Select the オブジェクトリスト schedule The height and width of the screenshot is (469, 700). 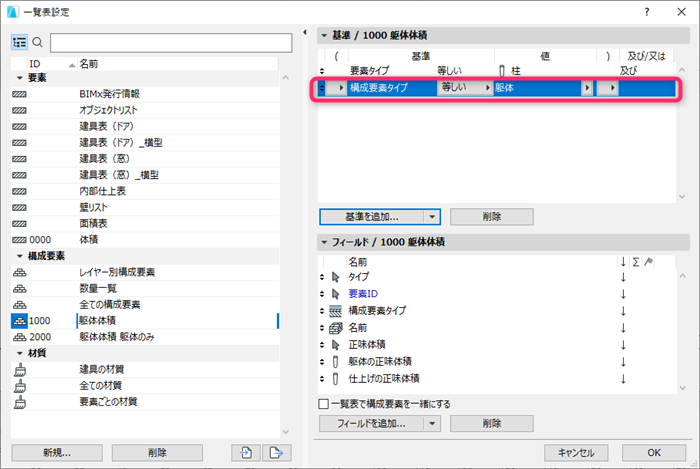click(145, 110)
